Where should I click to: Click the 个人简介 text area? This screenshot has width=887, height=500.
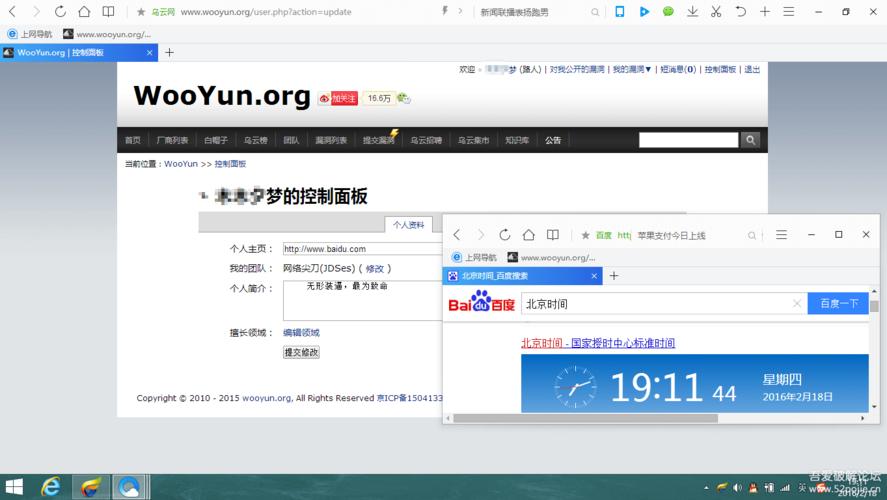(362, 300)
